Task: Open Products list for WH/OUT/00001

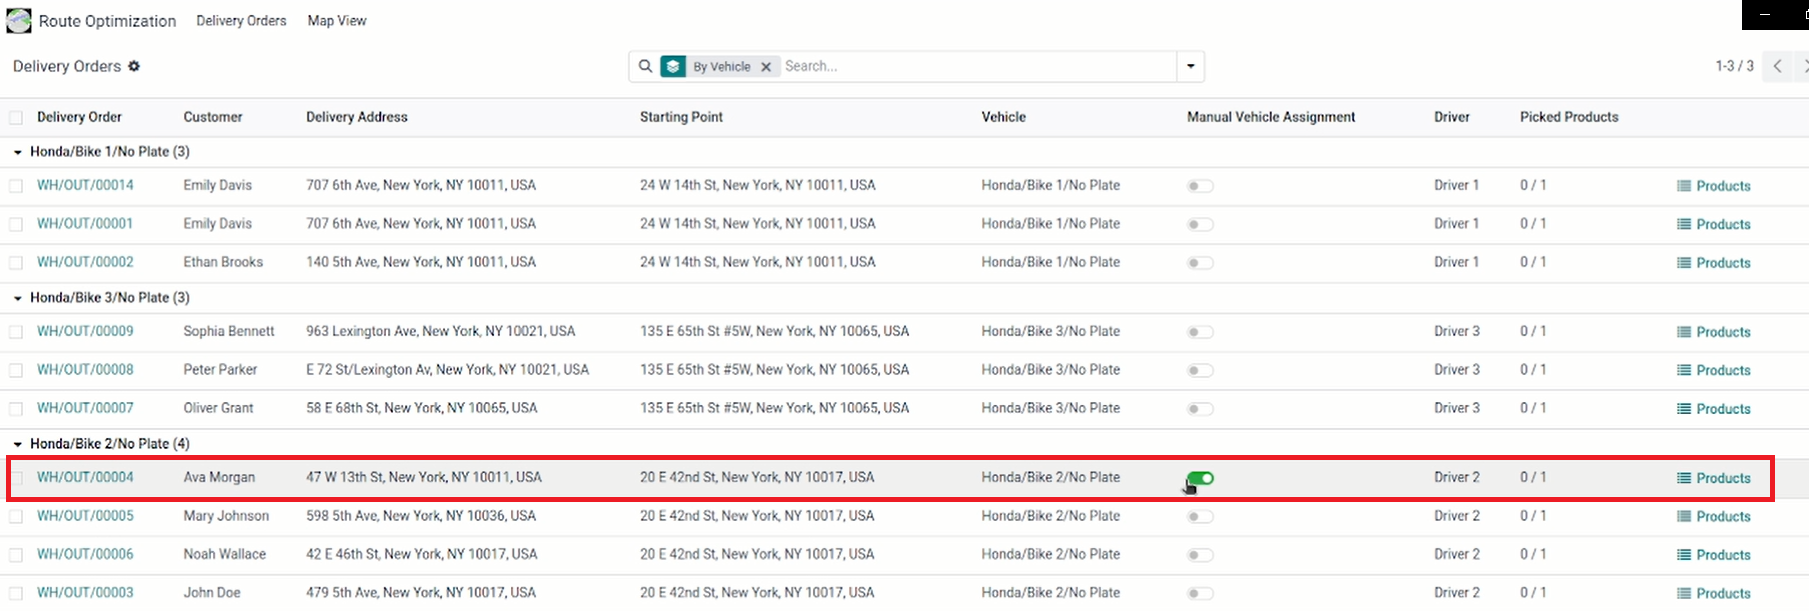Action: [x=1714, y=224]
